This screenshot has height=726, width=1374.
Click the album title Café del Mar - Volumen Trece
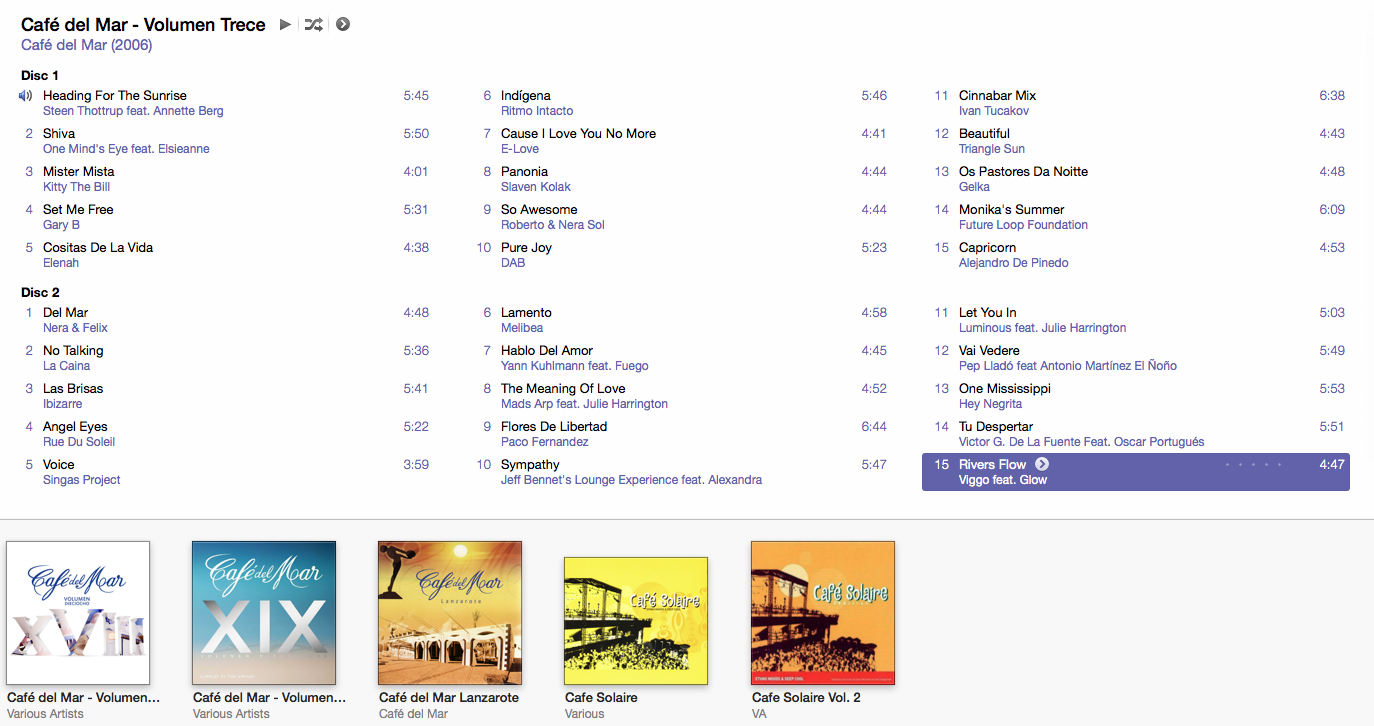143,25
